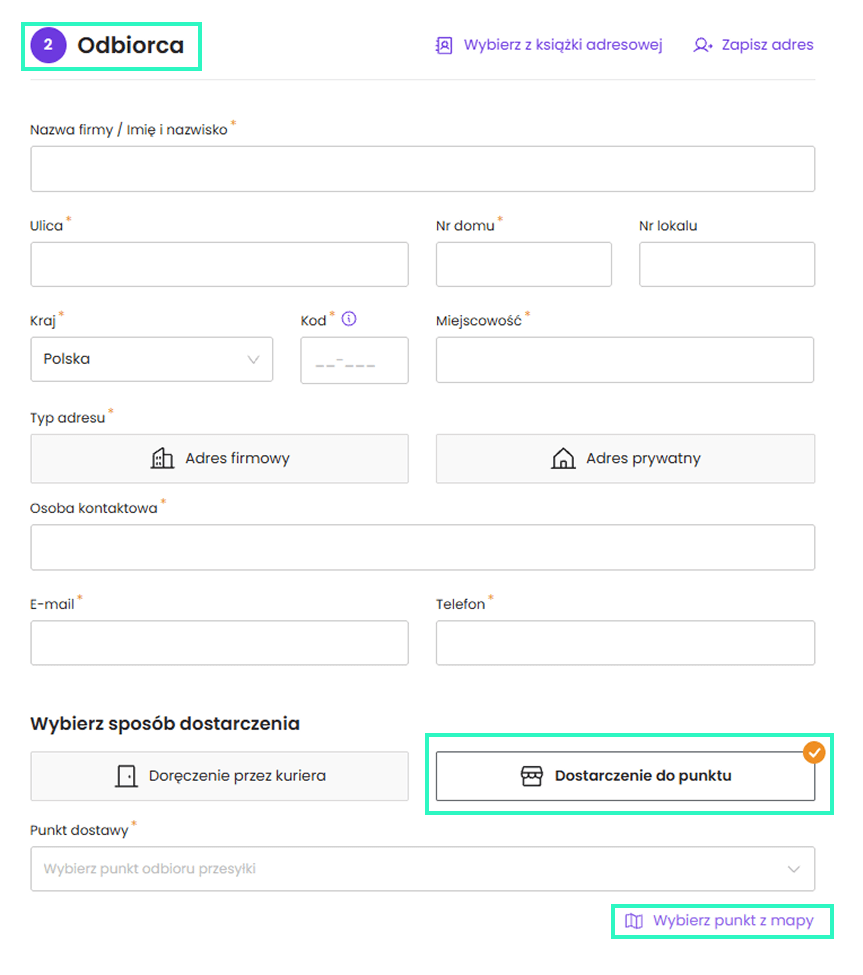Focus the Nazwa firmy name input field
863x975 pixels.
coord(422,169)
